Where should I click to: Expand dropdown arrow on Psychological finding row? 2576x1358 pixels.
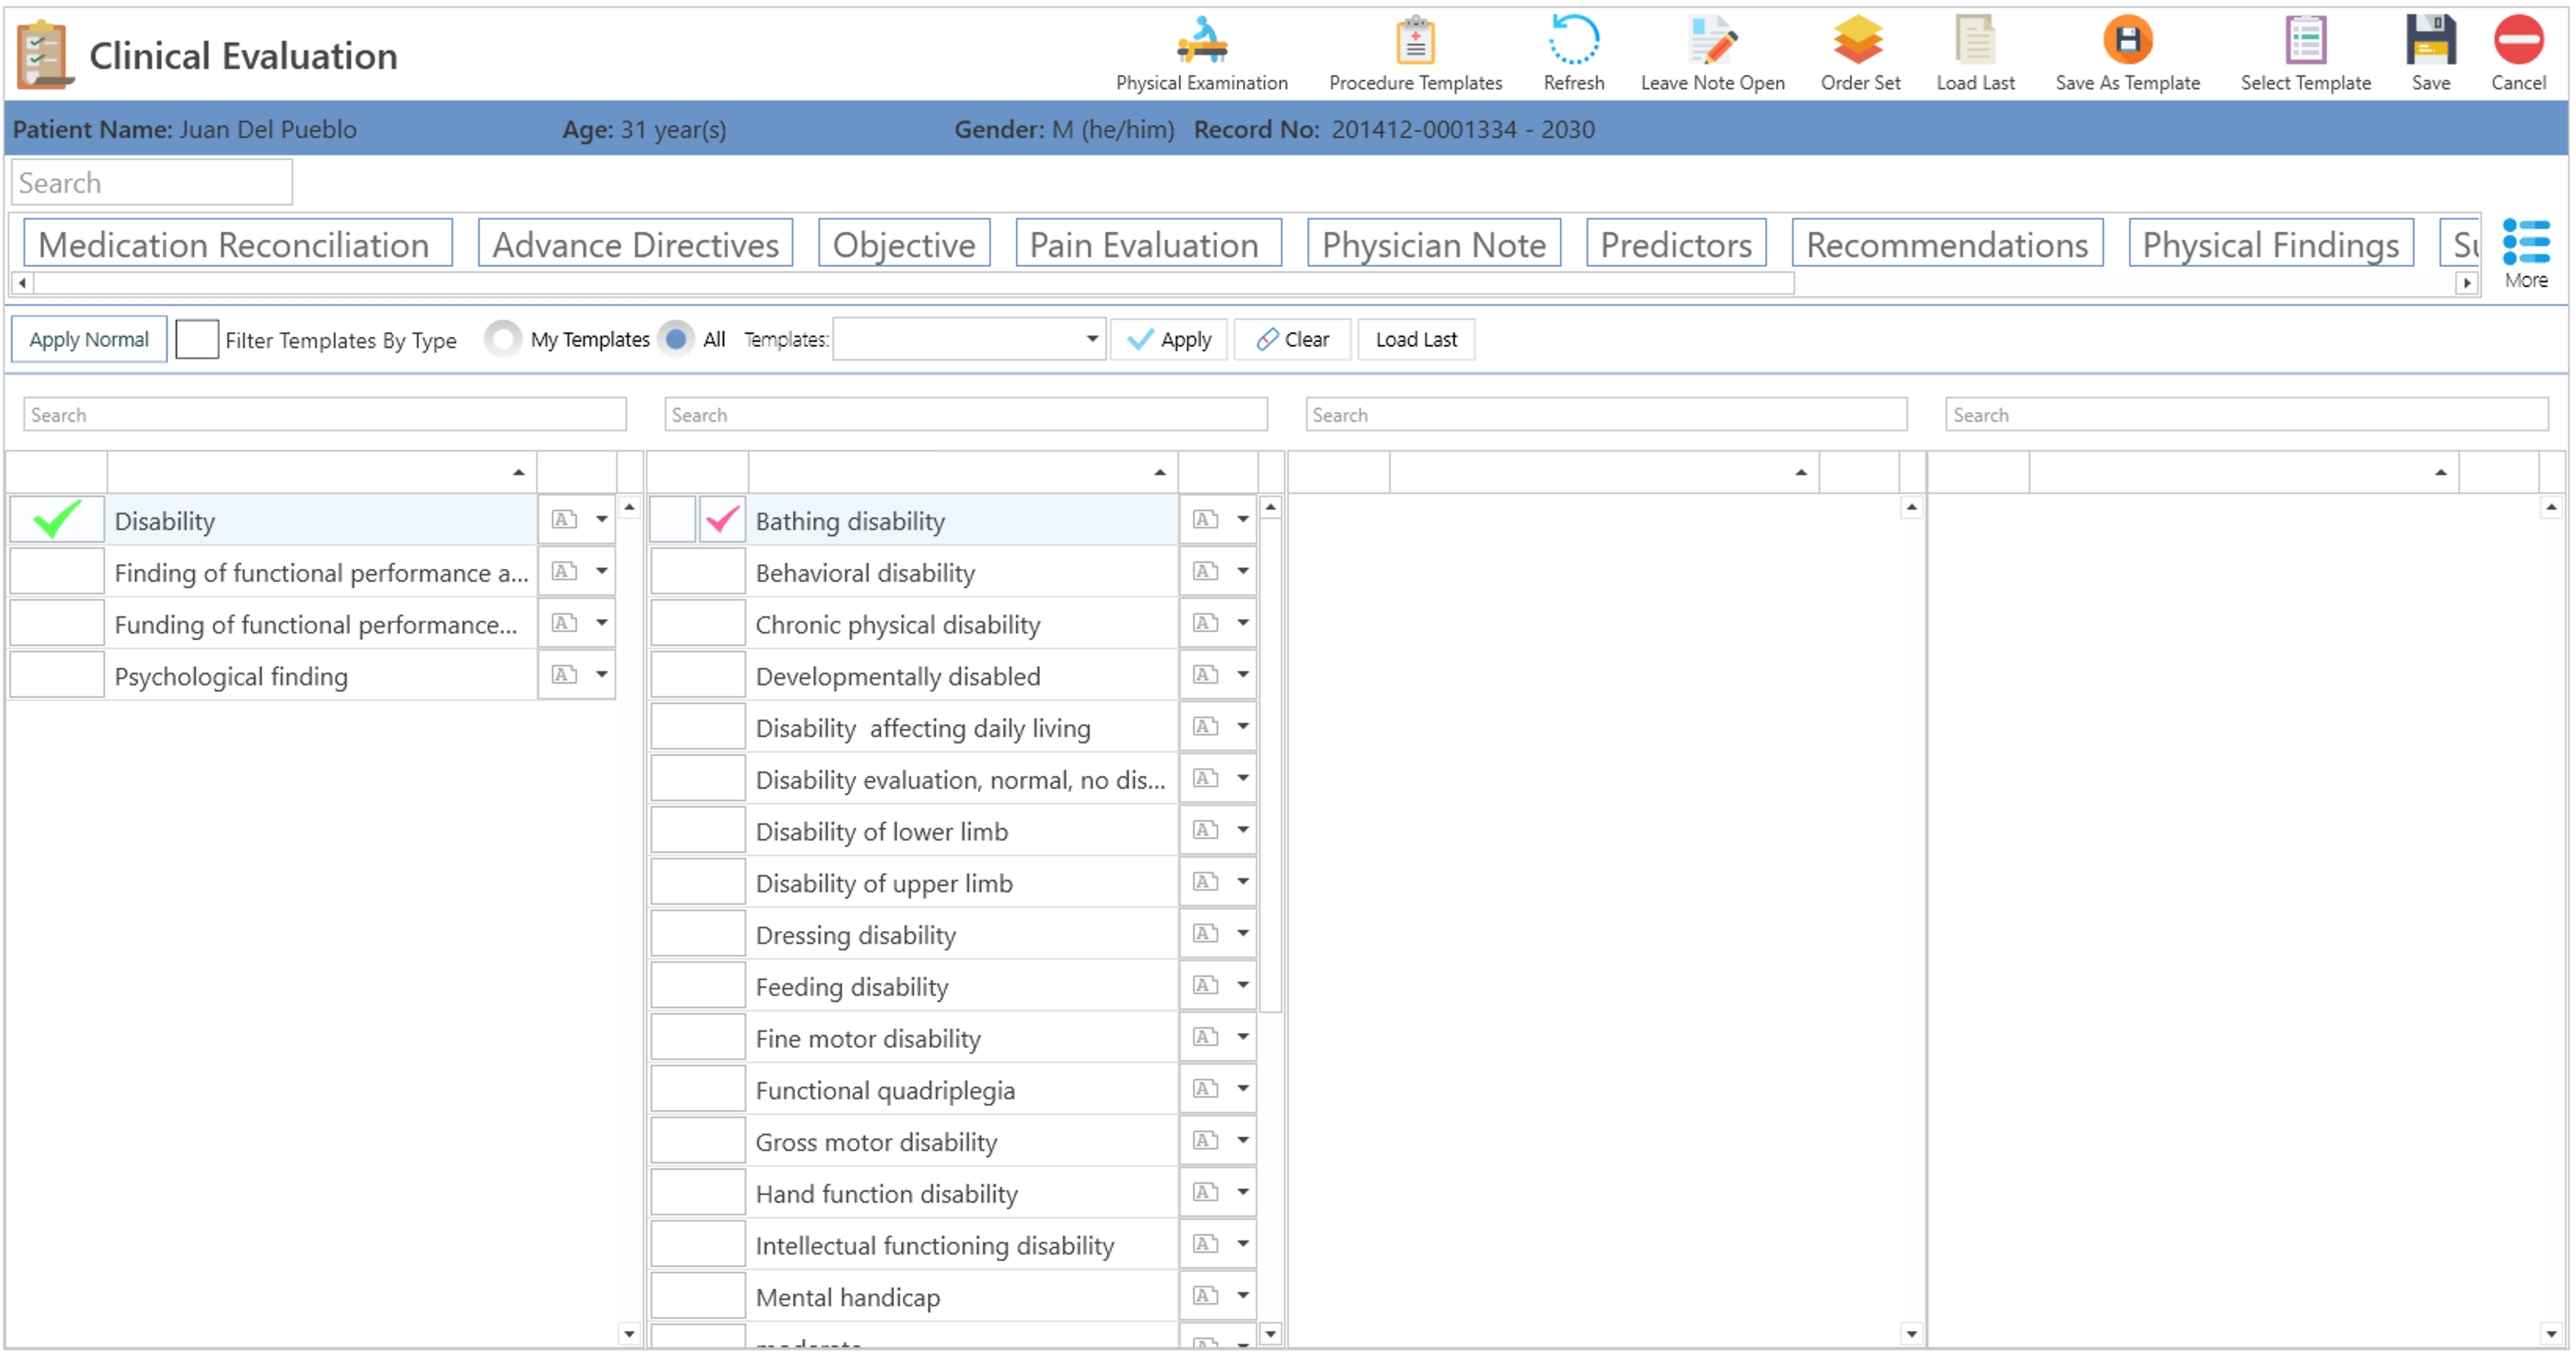click(602, 675)
